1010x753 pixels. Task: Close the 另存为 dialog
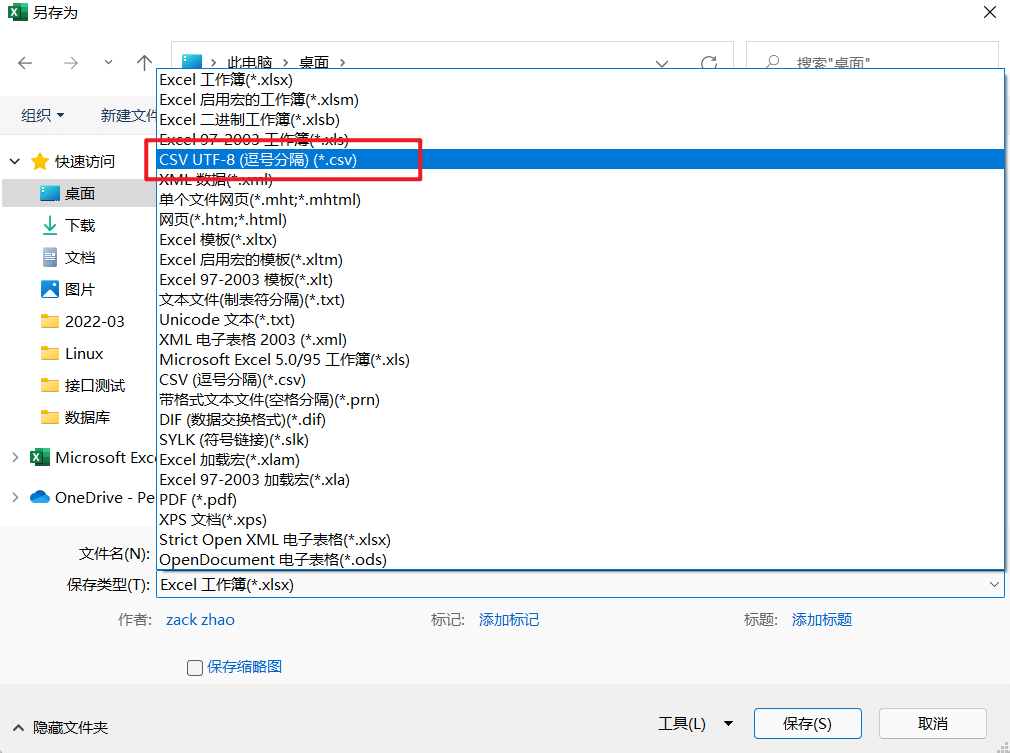990,12
